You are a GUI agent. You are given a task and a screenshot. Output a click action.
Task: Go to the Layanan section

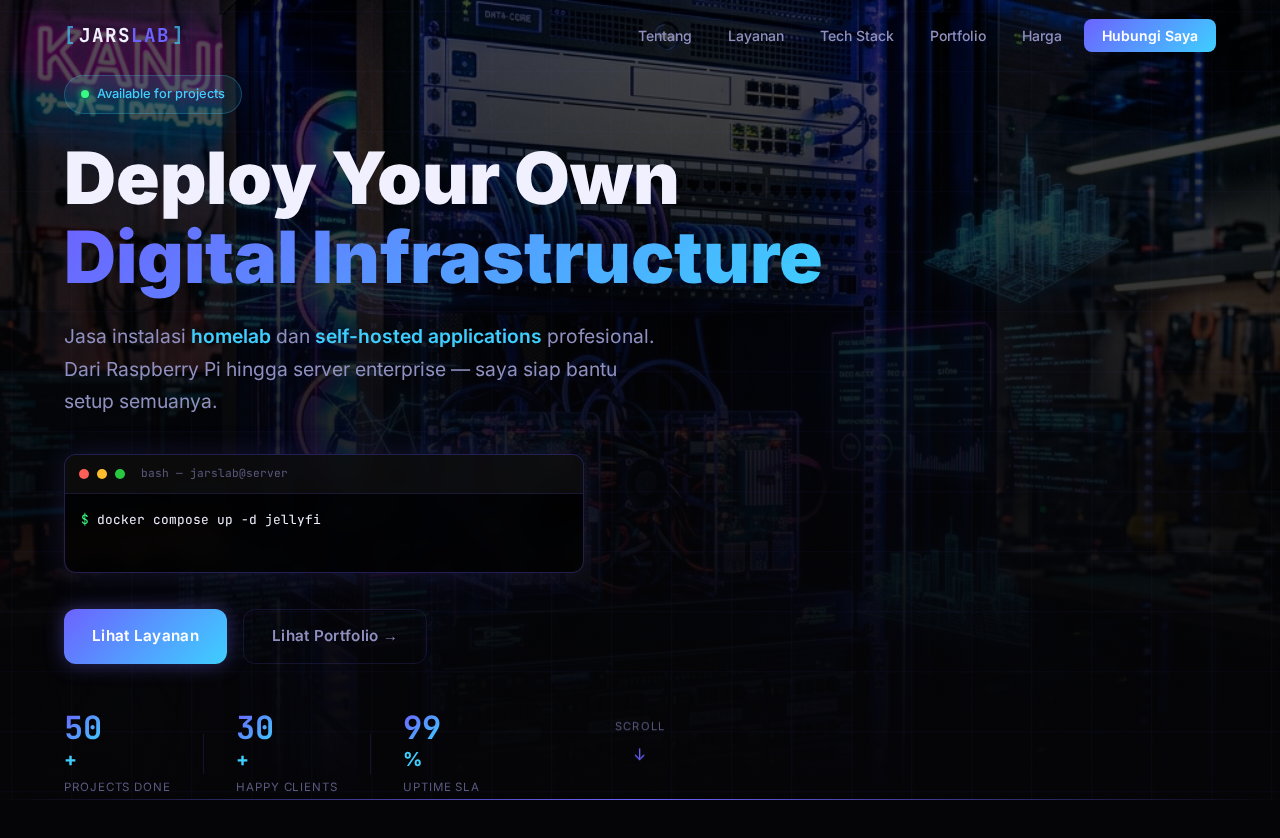pyautogui.click(x=756, y=36)
